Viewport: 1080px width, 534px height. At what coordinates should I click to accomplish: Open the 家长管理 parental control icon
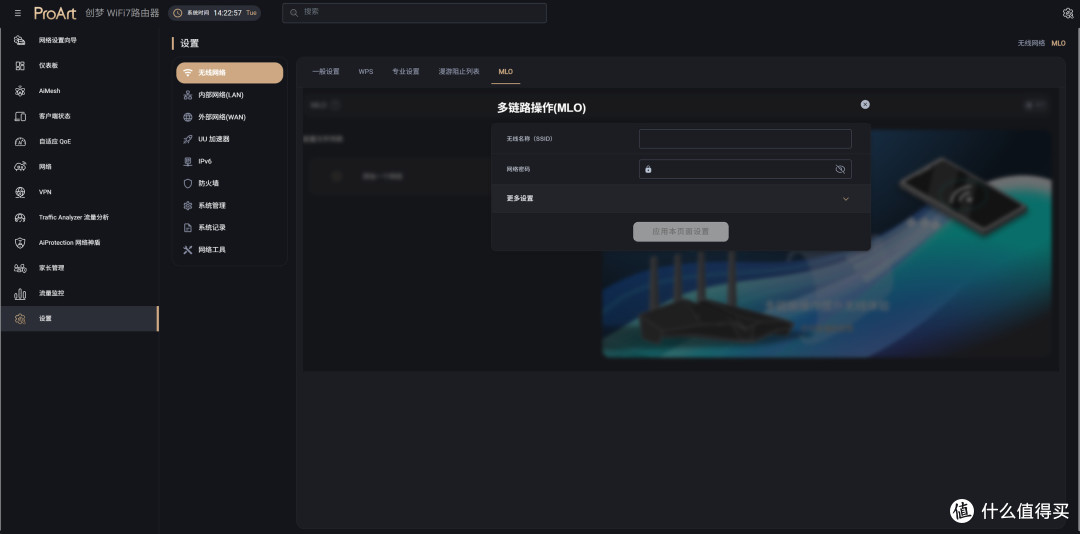(x=20, y=268)
